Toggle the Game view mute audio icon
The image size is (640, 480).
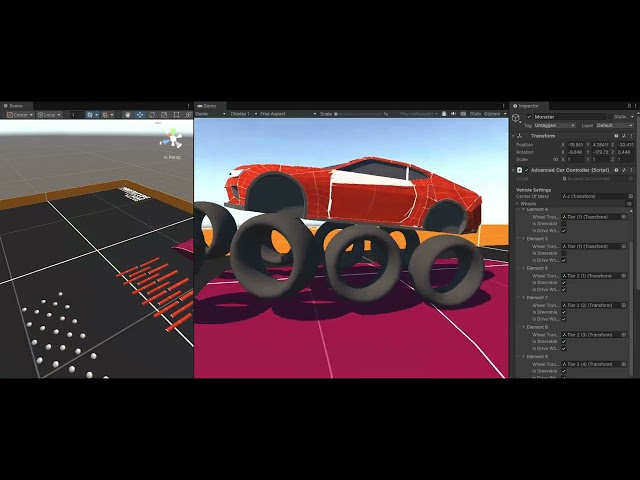click(453, 114)
